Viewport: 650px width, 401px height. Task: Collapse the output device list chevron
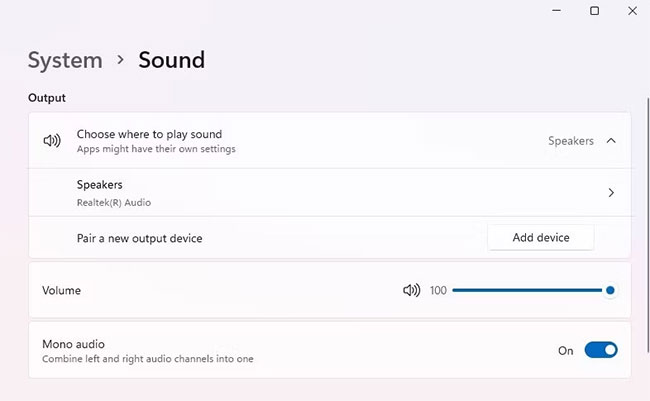(611, 141)
